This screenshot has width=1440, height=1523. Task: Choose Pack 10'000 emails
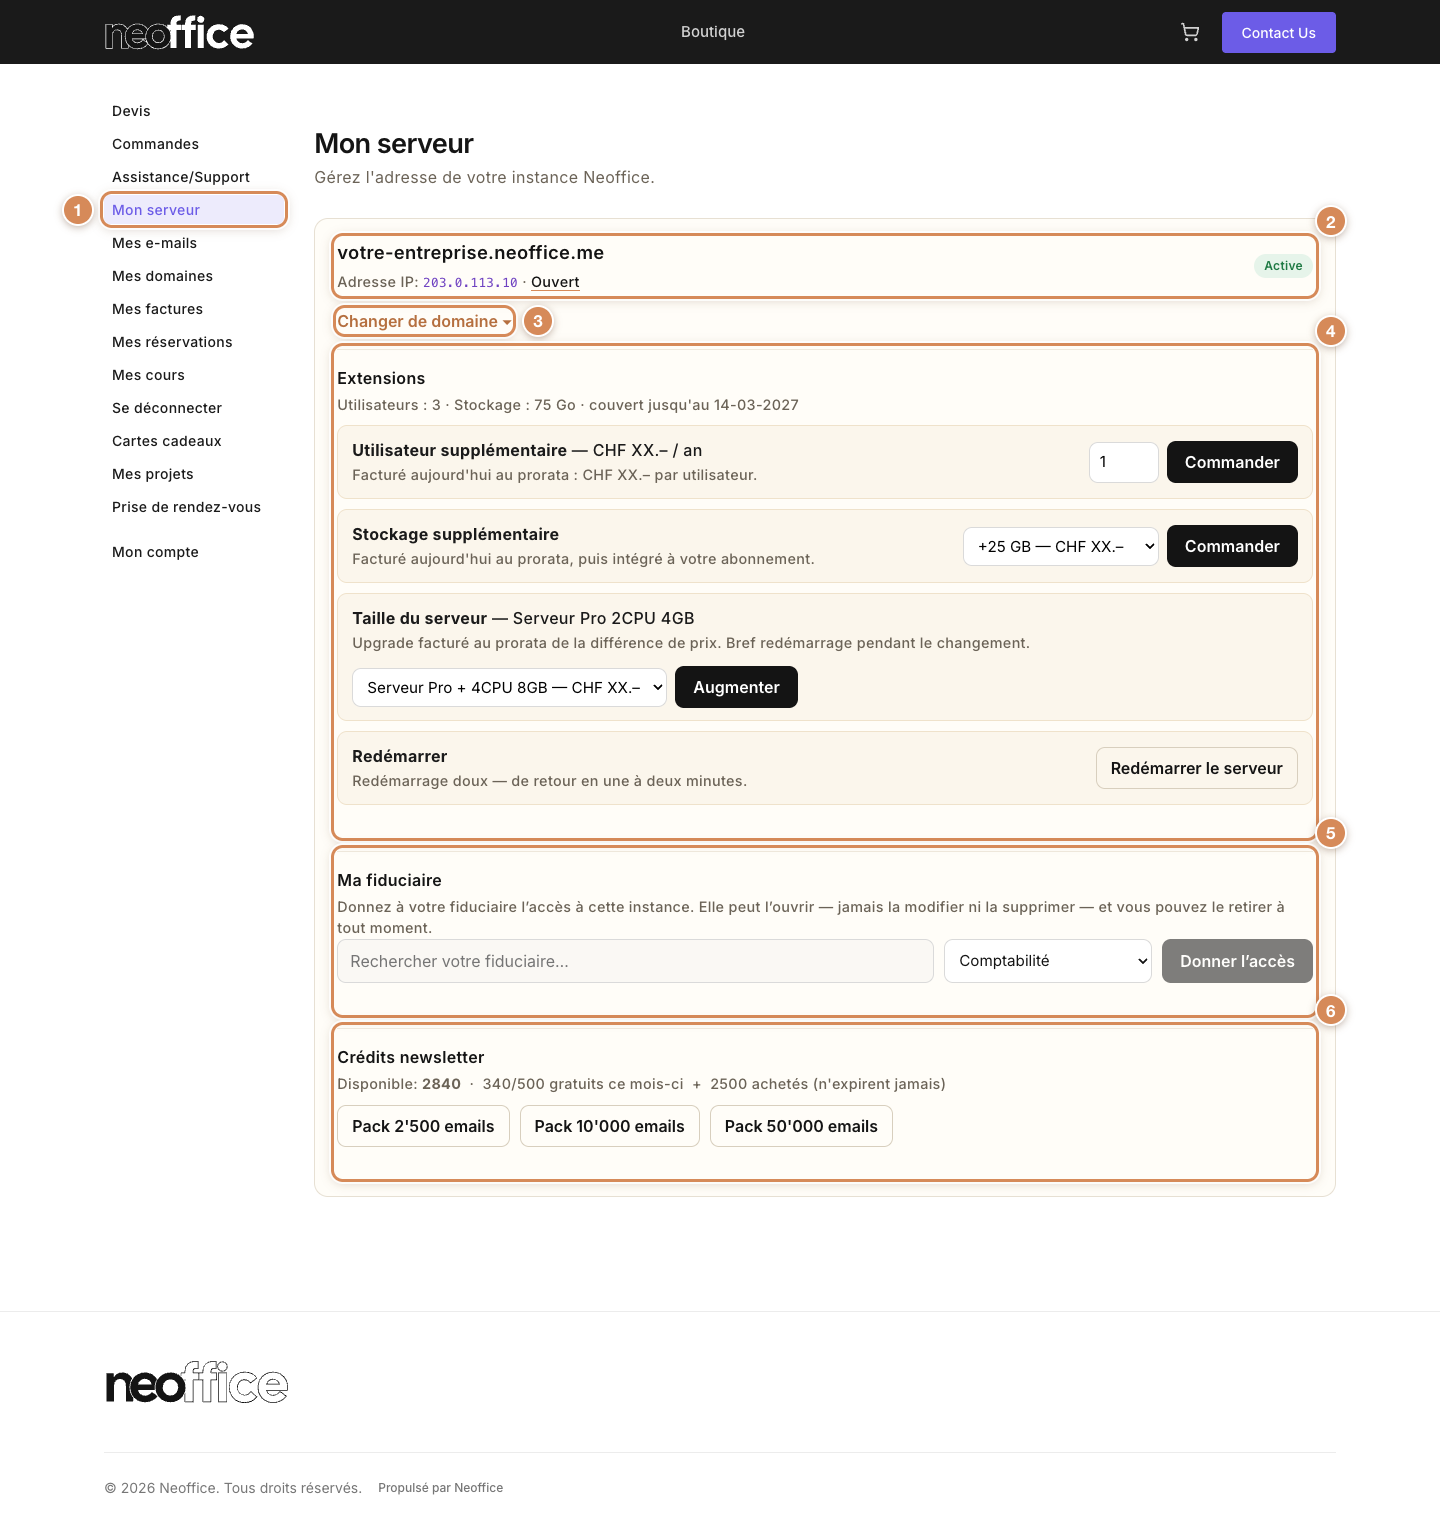(x=609, y=1126)
